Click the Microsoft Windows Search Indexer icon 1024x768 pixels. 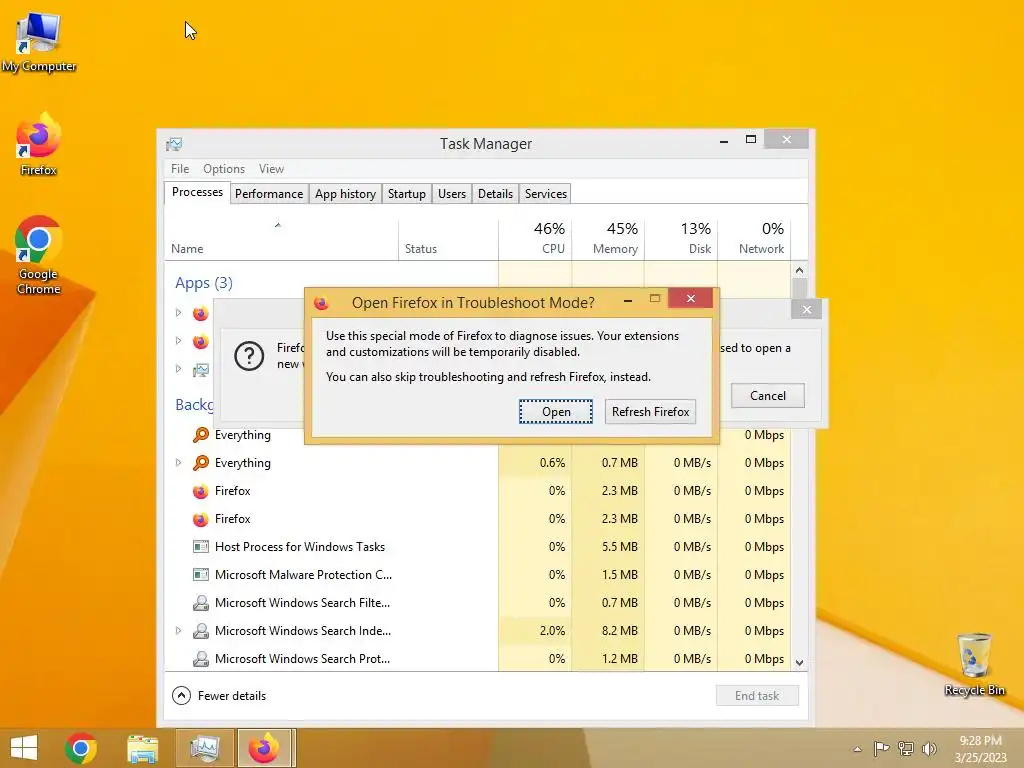200,631
